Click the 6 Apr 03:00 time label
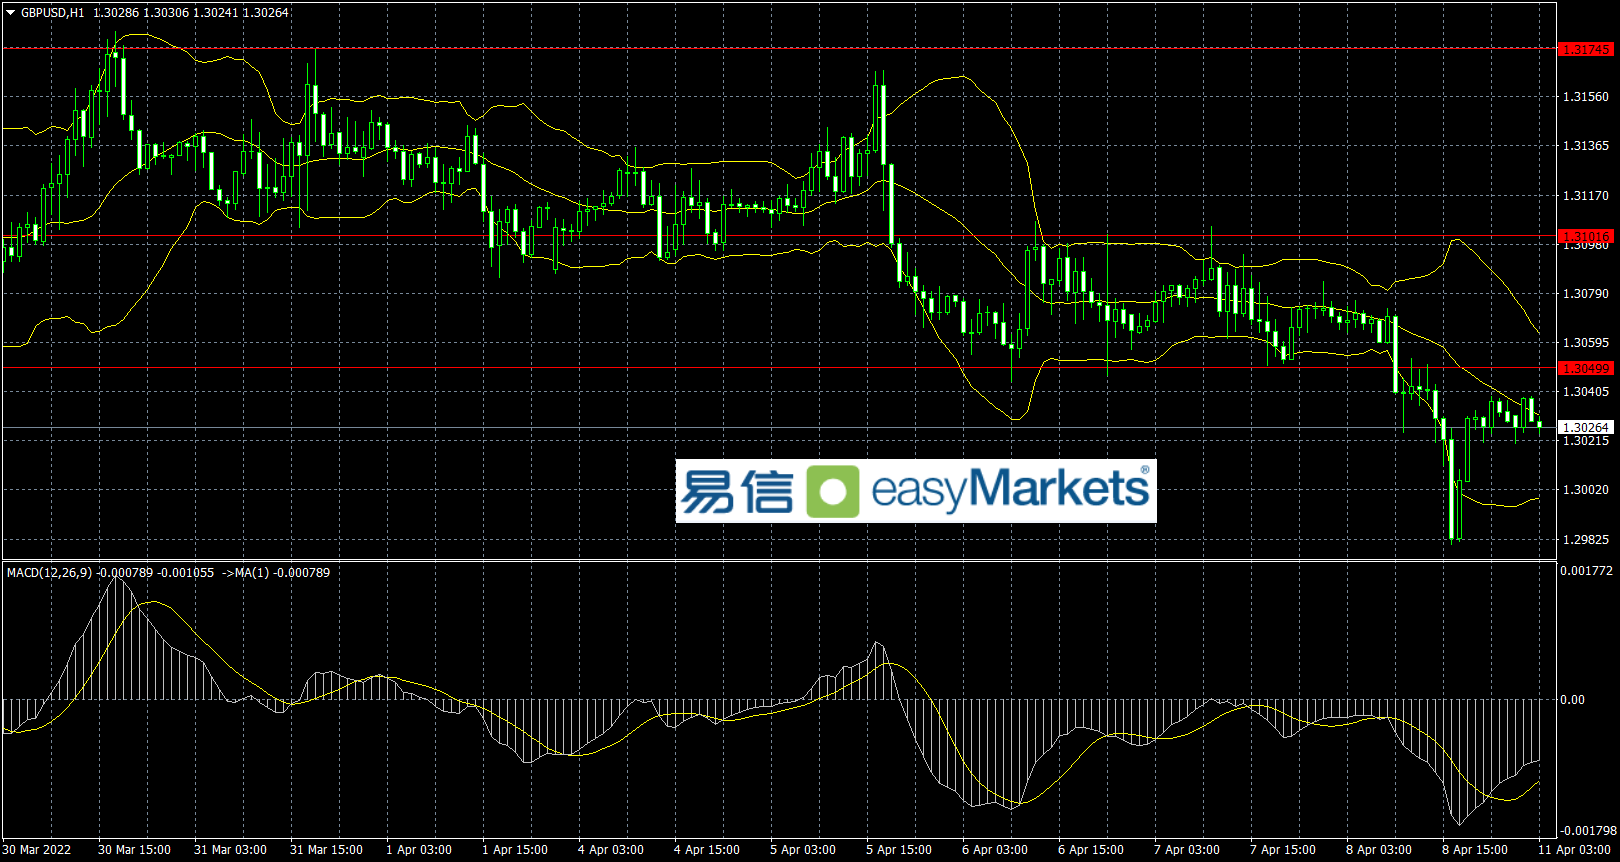 coord(995,850)
